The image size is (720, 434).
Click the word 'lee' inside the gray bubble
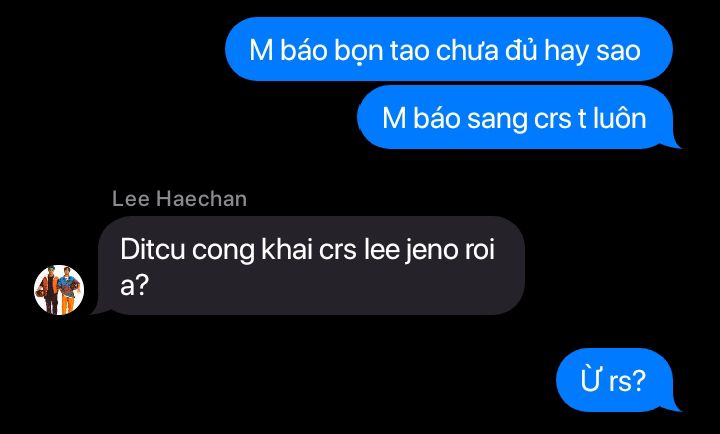381,250
